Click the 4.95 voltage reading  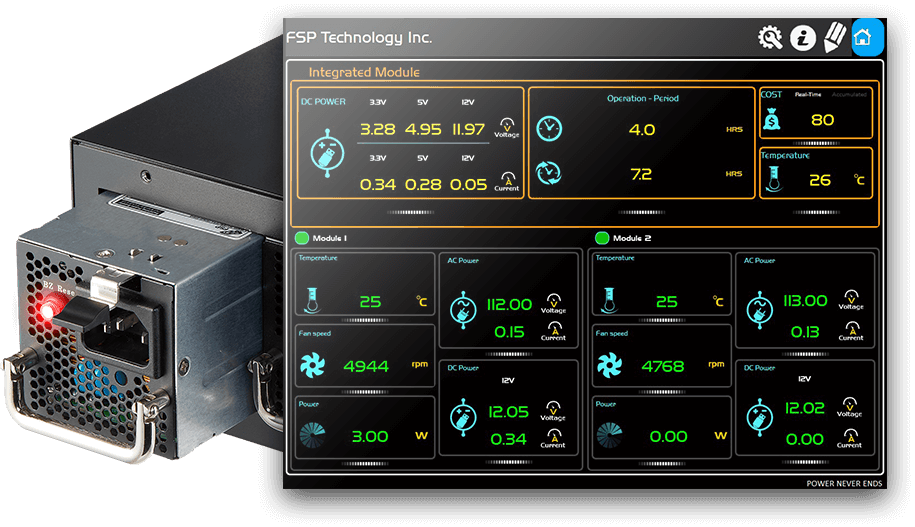point(423,129)
